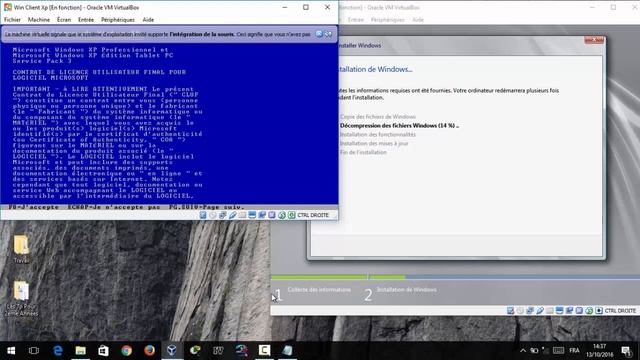
Task: Click video capture icon in background VM status bar
Action: (569, 311)
